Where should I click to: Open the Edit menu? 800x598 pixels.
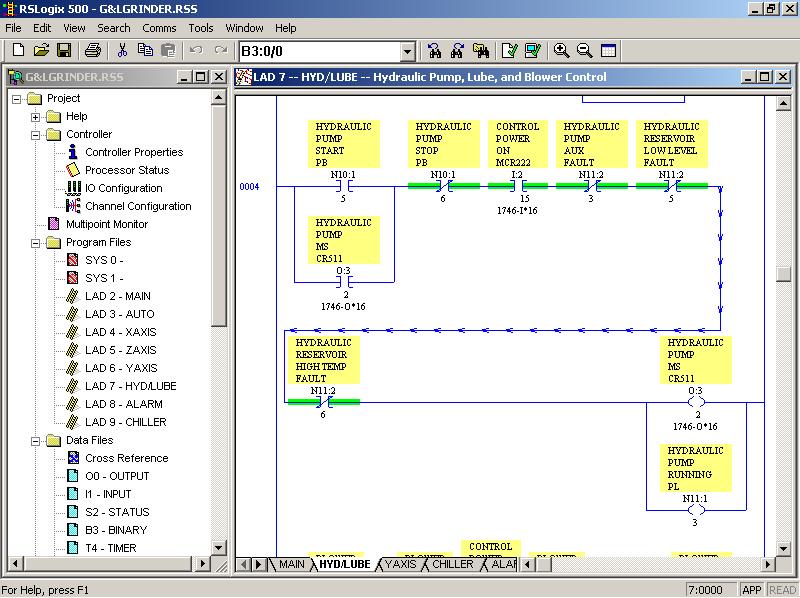(x=42, y=28)
